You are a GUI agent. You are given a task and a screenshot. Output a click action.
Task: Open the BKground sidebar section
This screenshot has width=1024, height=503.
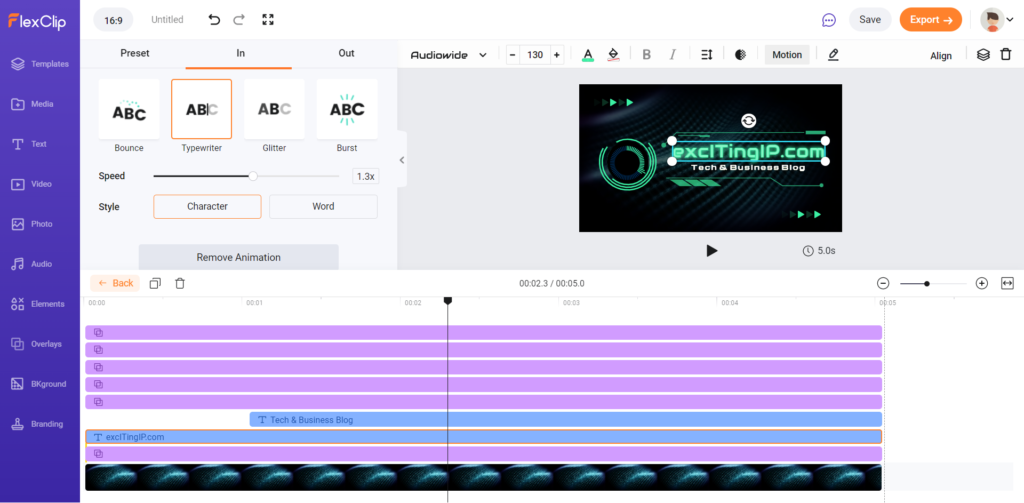[40, 384]
